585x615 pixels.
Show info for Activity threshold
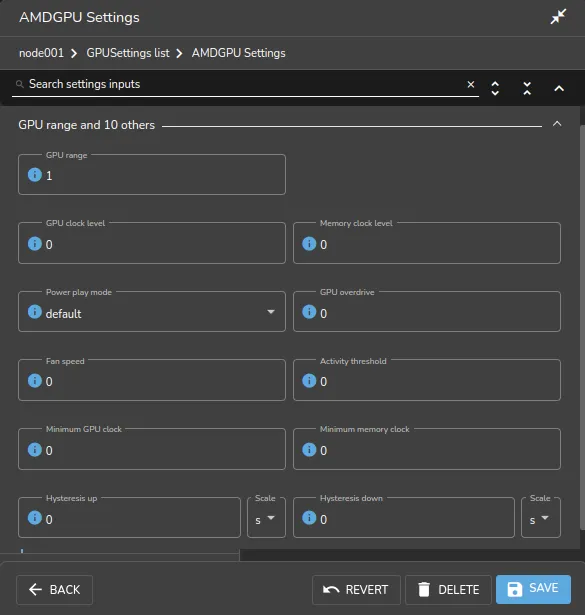pyautogui.click(x=309, y=380)
